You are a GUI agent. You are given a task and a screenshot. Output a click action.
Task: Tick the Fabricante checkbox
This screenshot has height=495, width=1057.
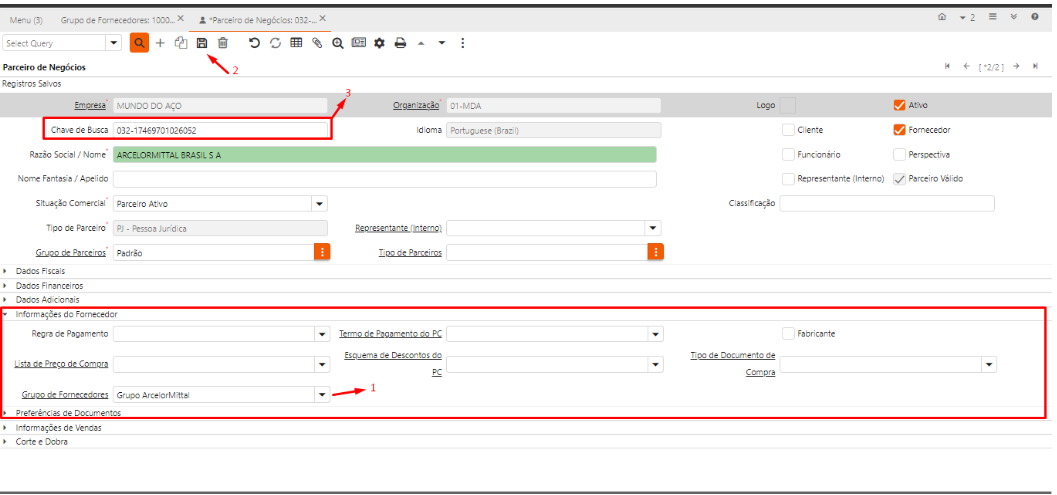789,333
